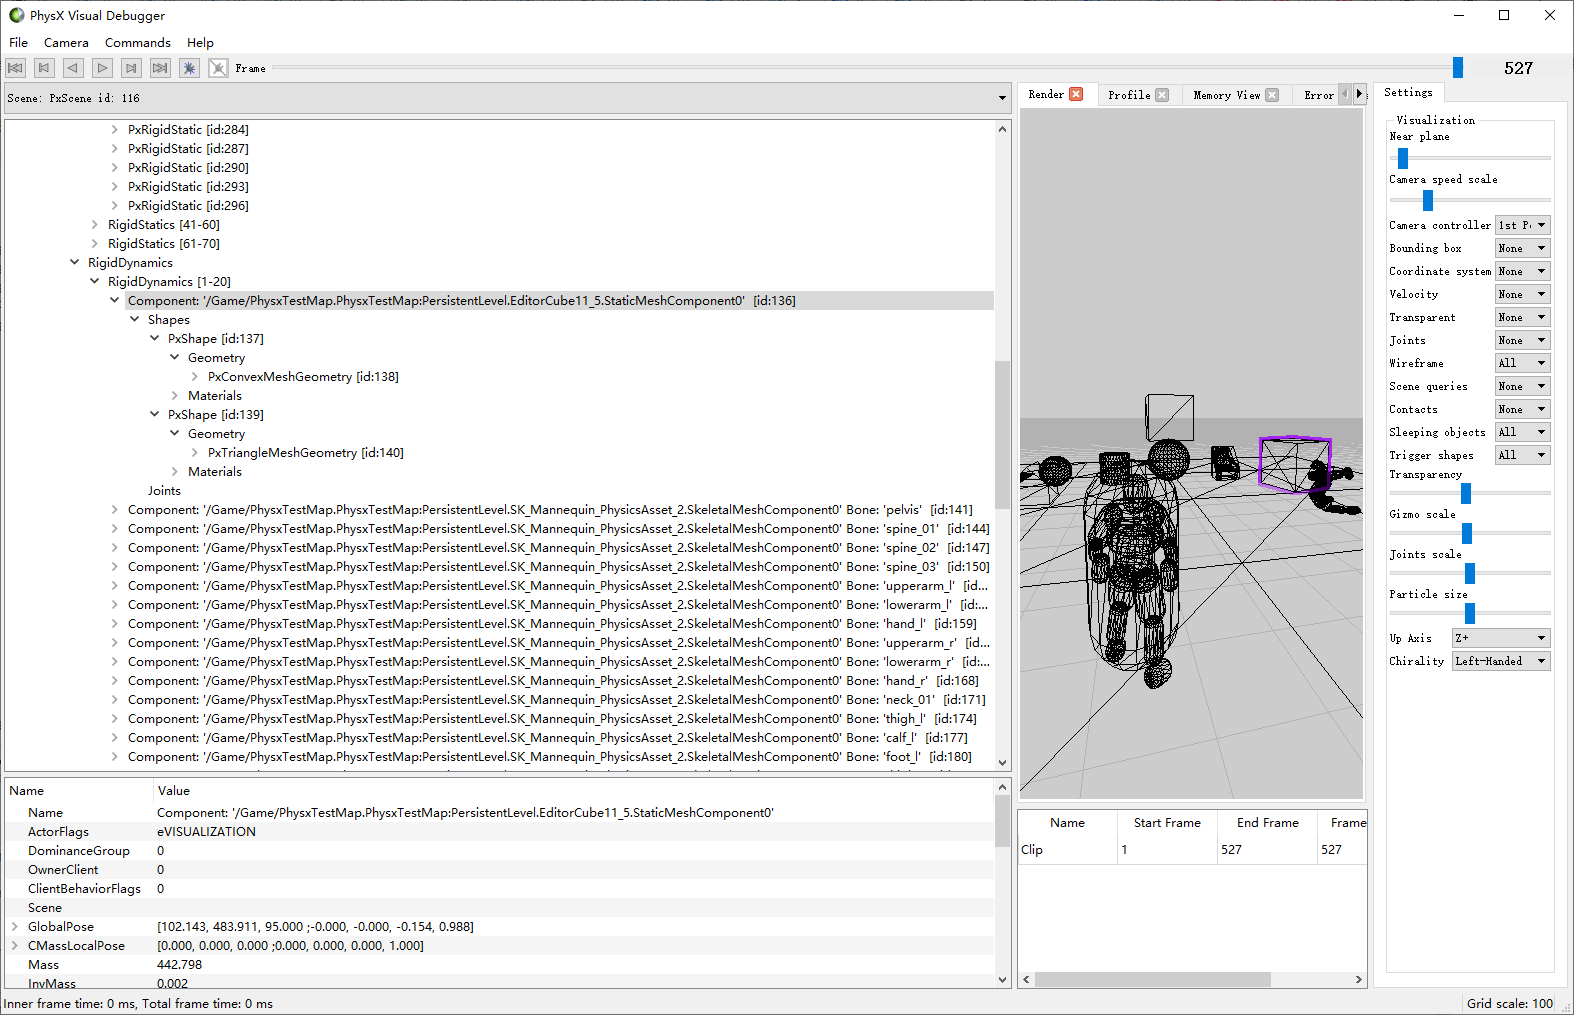Select PxRigidStatic [id:284] in tree
Screen dimensions: 1574x1015
click(x=188, y=130)
